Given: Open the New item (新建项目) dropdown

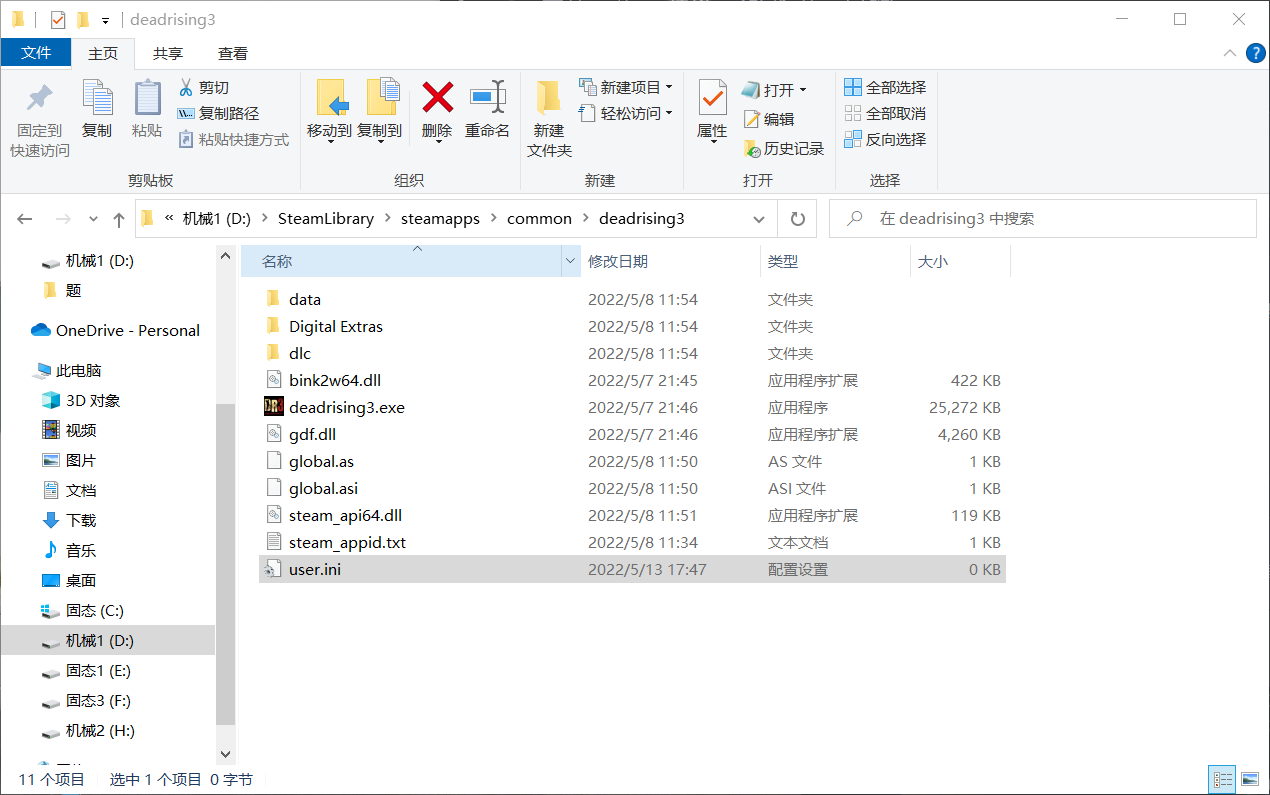Looking at the screenshot, I should (625, 88).
